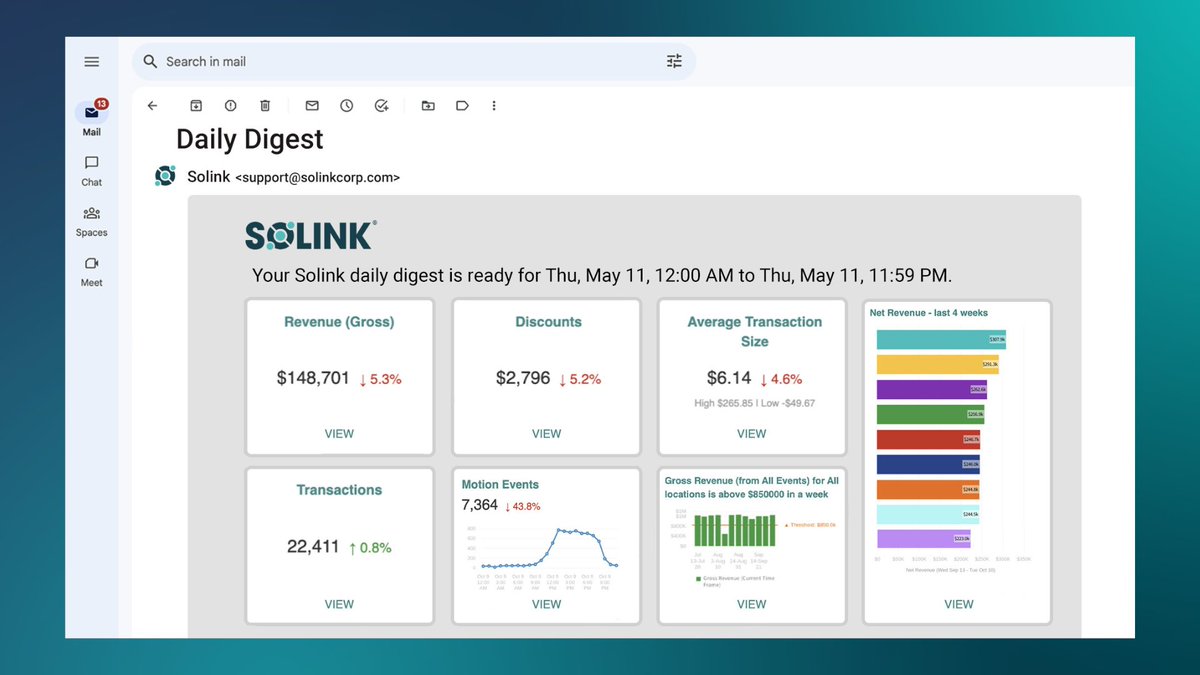Screen dimensions: 1200x675
Task: Mark email as unread
Action: (x=312, y=105)
